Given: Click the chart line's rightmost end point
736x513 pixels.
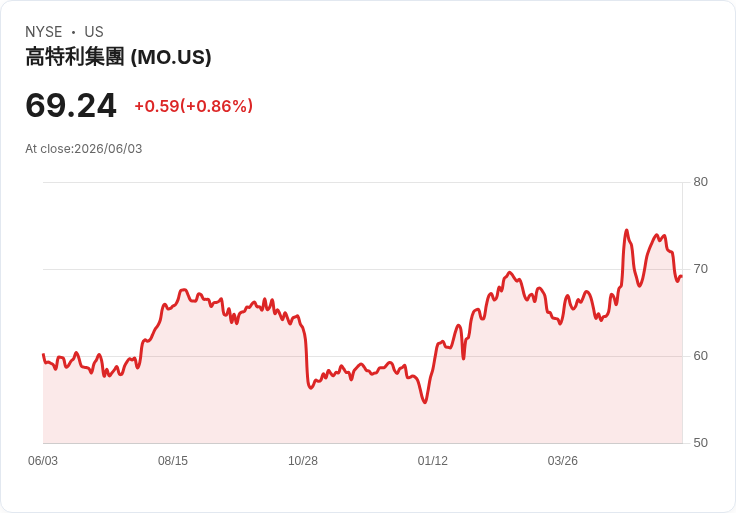Looking at the screenshot, I should (x=682, y=276).
